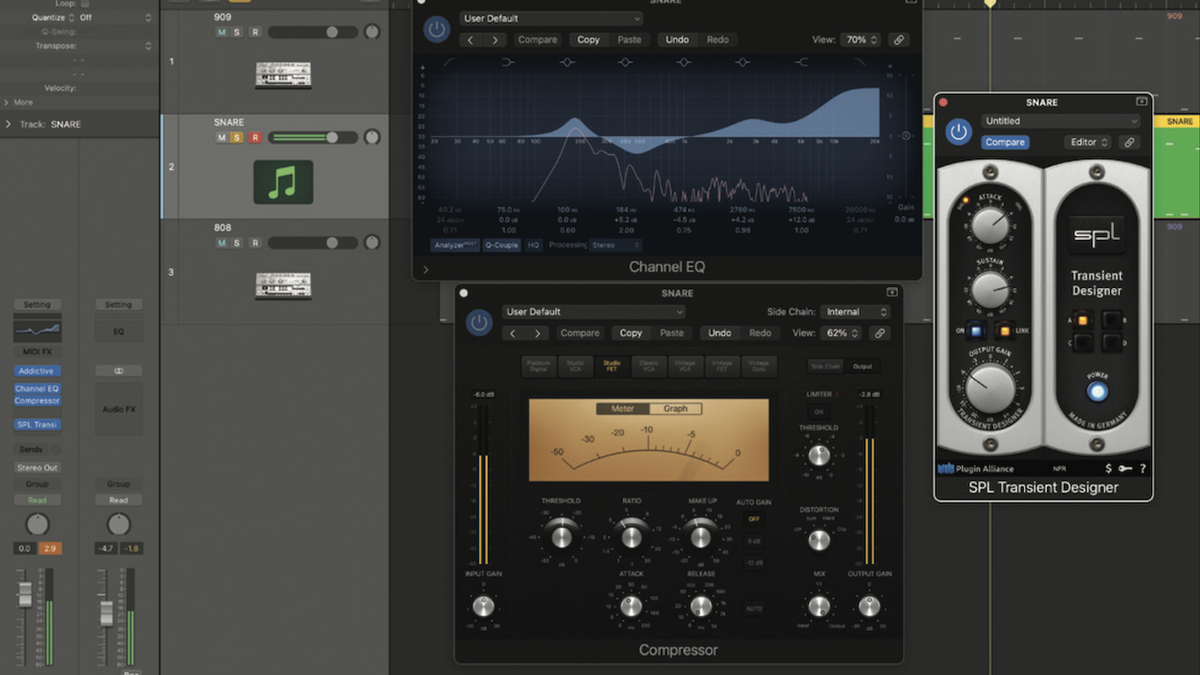Change the Side Chain setting from Internal
1200x675 pixels.
click(856, 312)
